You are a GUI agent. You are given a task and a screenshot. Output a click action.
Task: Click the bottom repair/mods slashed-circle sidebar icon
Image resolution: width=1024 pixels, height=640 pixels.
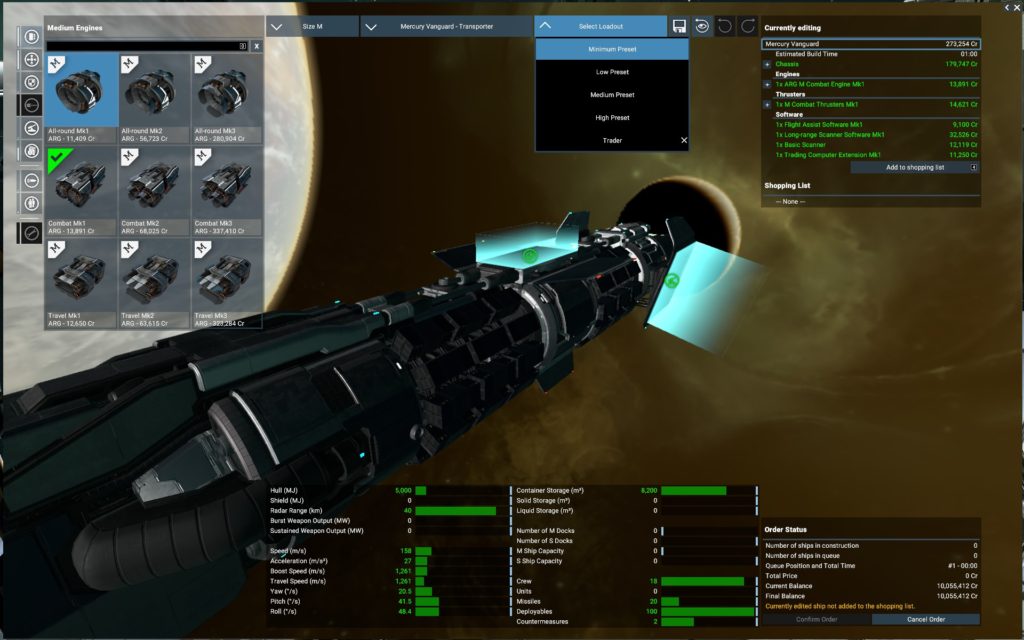[x=31, y=233]
